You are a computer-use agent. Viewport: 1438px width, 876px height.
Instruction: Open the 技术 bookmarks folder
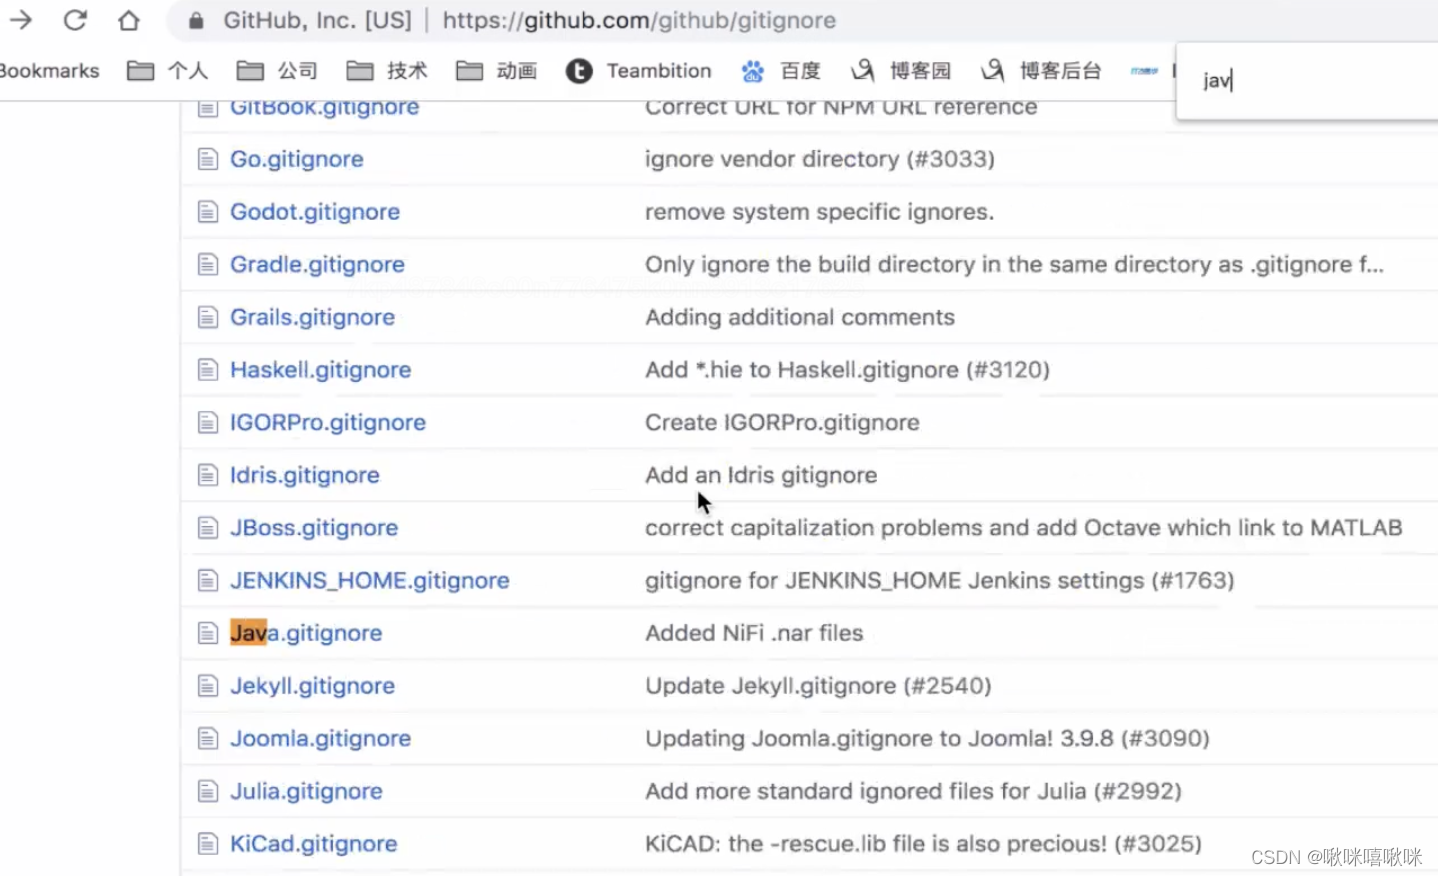pos(387,71)
